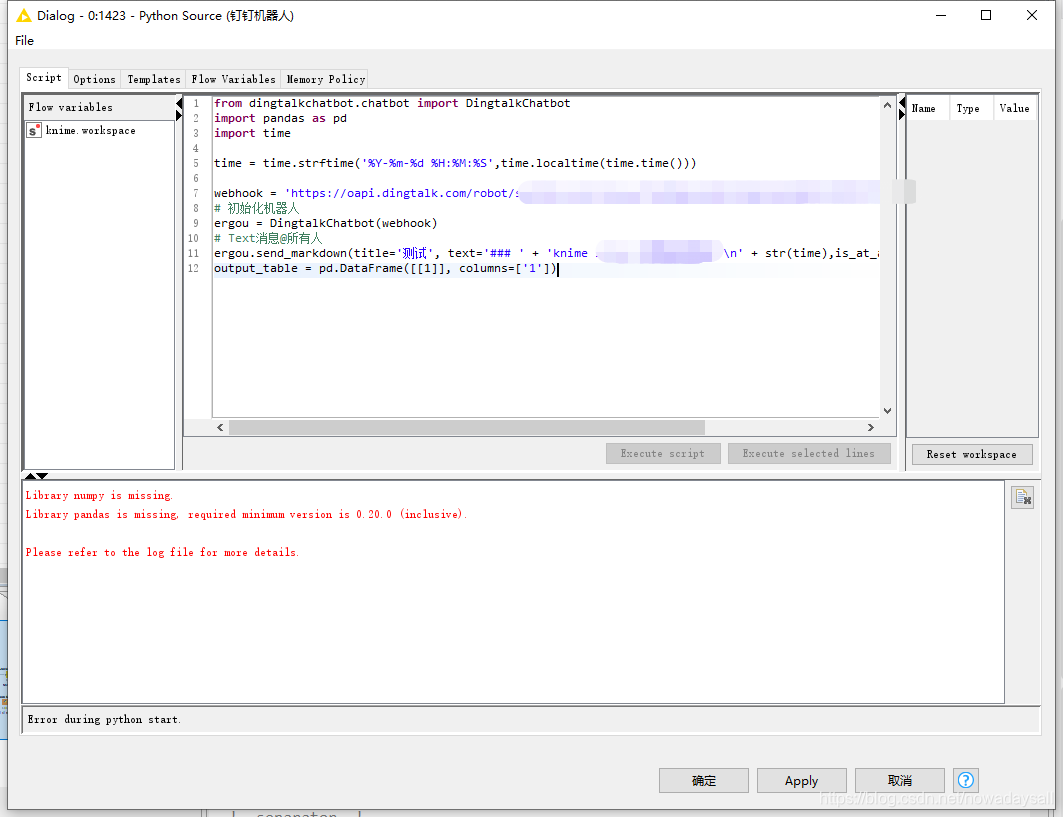Click the 'import time' code line
Image resolution: width=1063 pixels, height=817 pixels.
pos(252,133)
